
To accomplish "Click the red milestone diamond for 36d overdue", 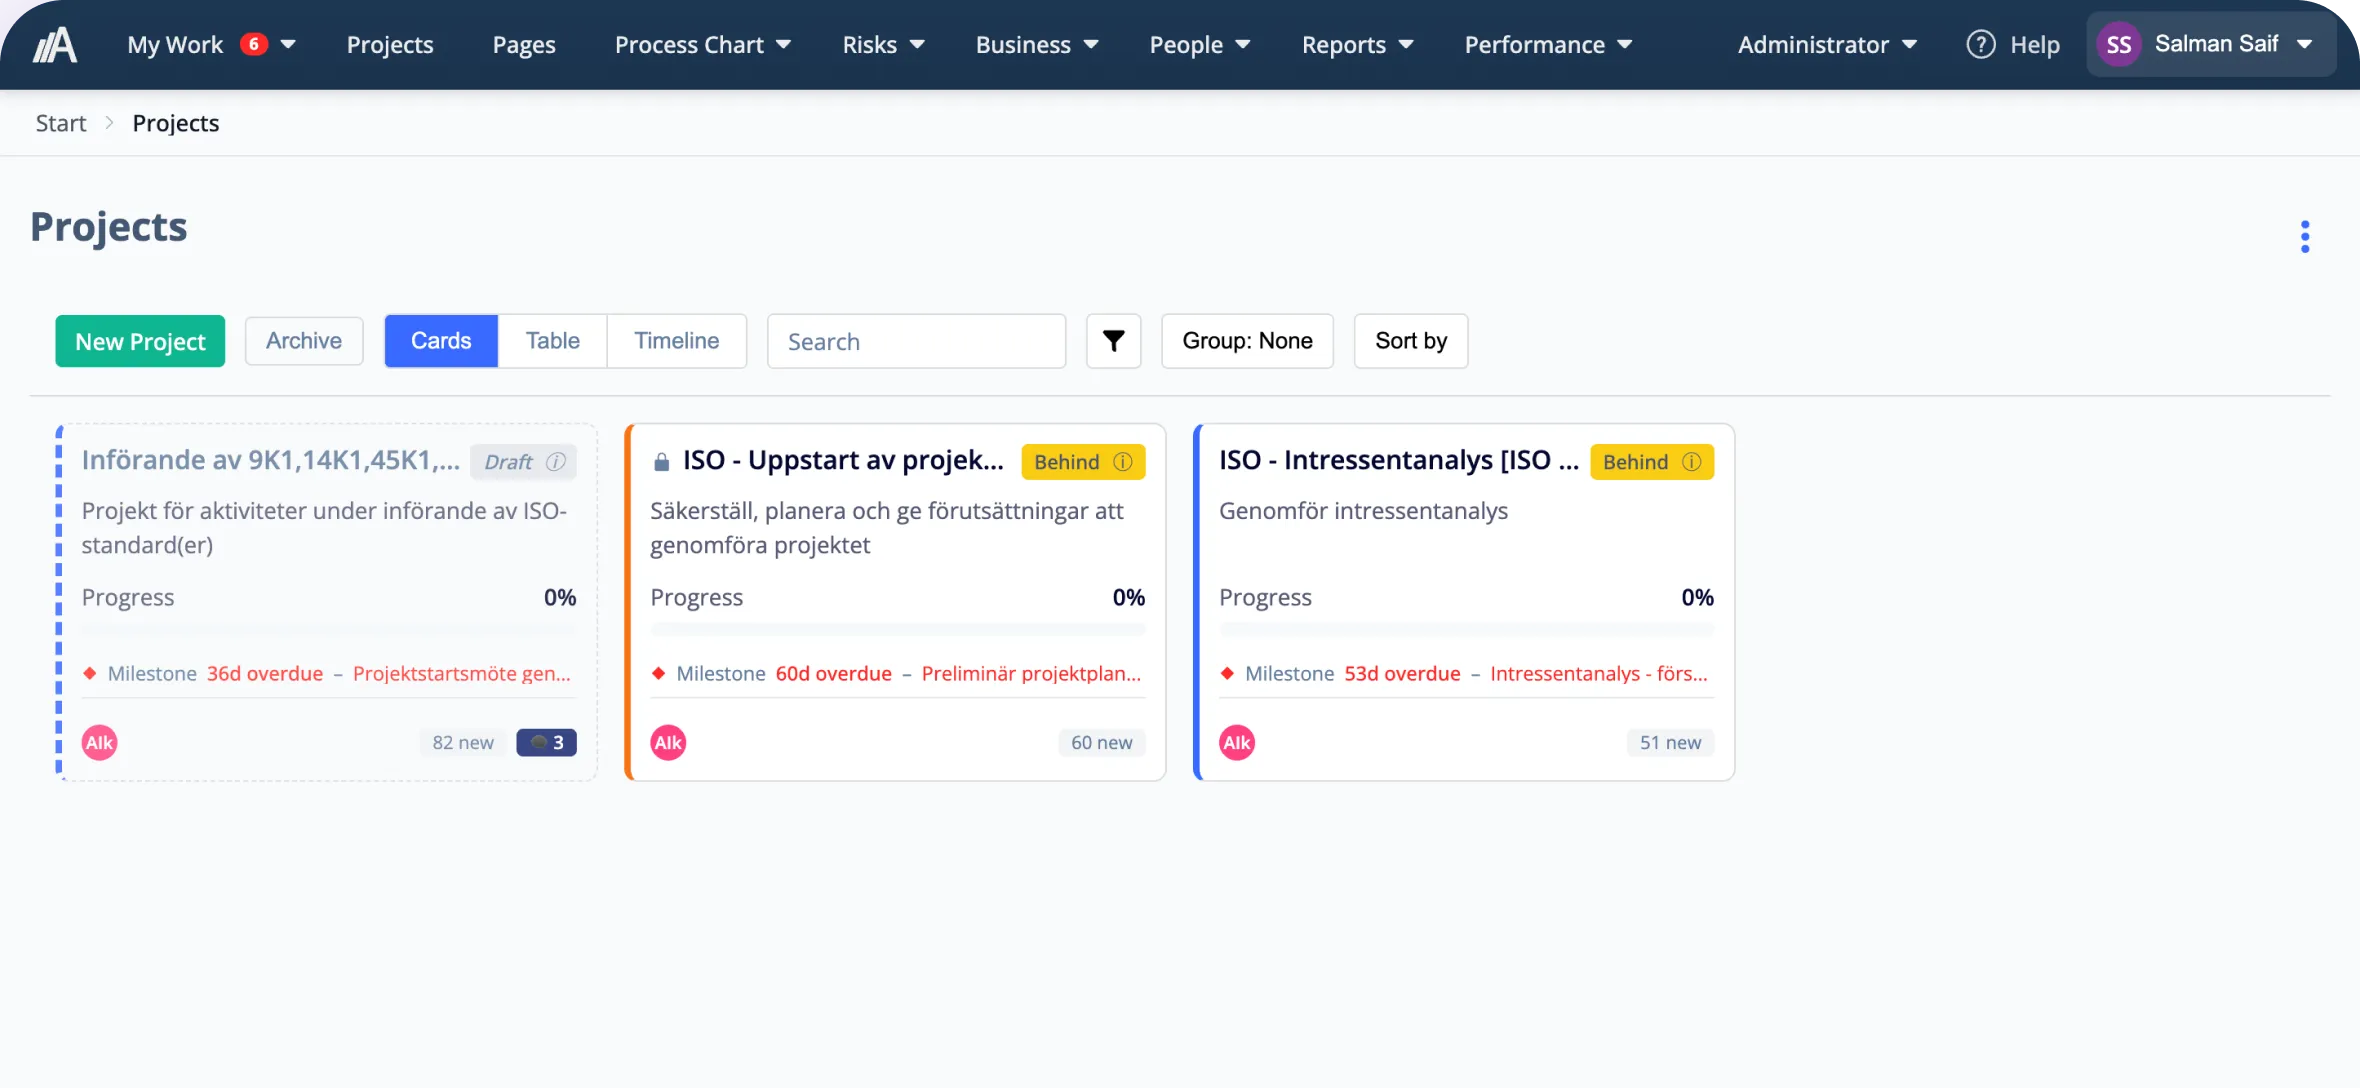I will [90, 673].
